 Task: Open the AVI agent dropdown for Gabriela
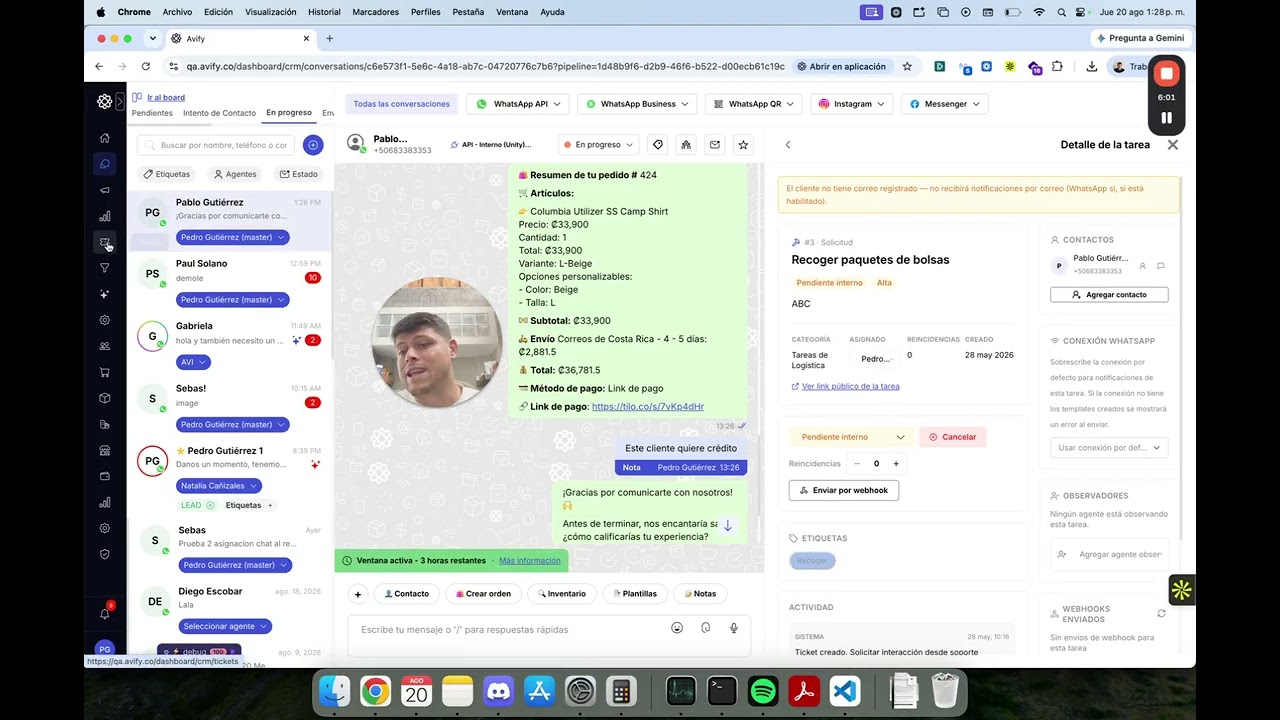pyautogui.click(x=193, y=362)
